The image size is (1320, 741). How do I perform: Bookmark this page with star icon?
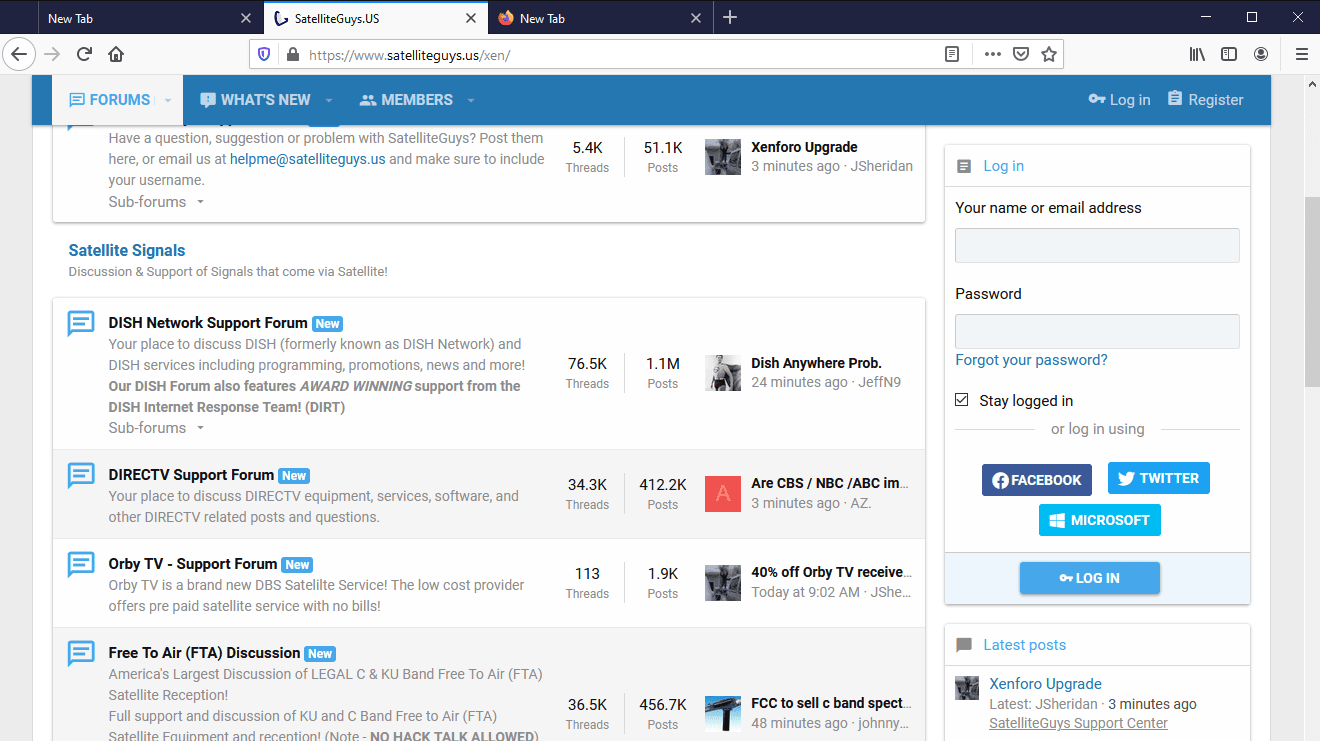[1049, 55]
